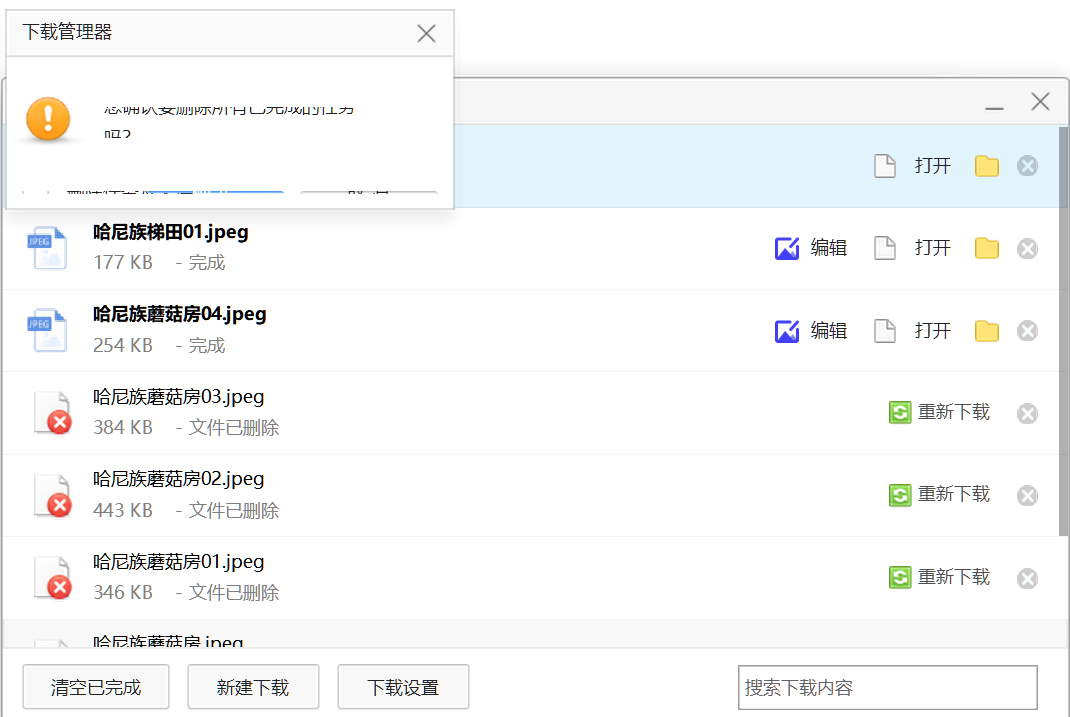Focus the 搜索下载内容 search field
Viewport: 1070px width, 717px height.
(x=887, y=688)
